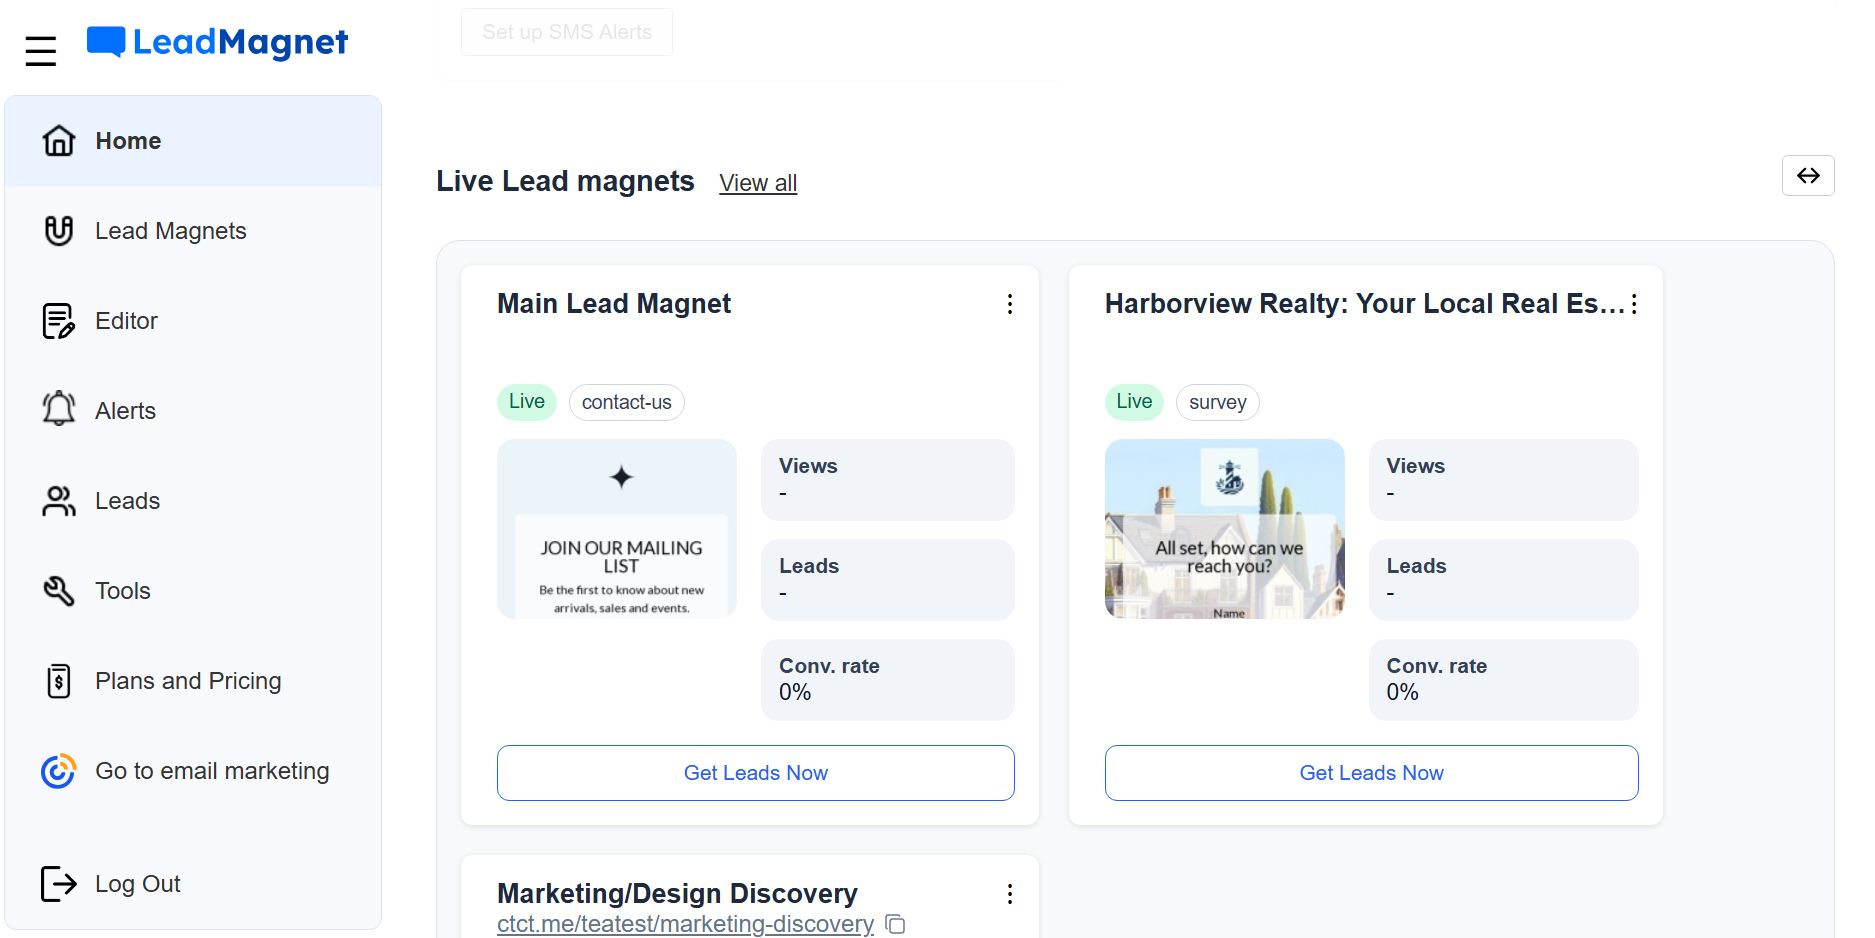This screenshot has height=938, width=1875.
Task: Click the Plans and Pricing icon
Action: click(x=59, y=680)
